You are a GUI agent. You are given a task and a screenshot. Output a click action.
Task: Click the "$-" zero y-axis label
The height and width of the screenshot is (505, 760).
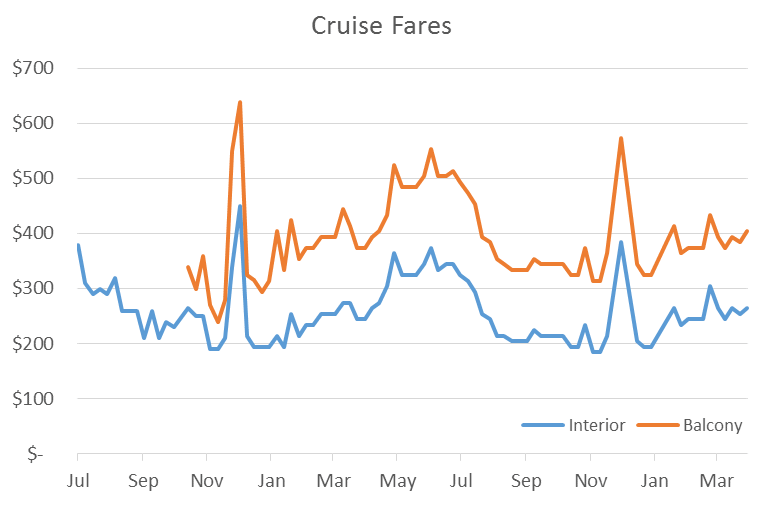click(x=36, y=454)
